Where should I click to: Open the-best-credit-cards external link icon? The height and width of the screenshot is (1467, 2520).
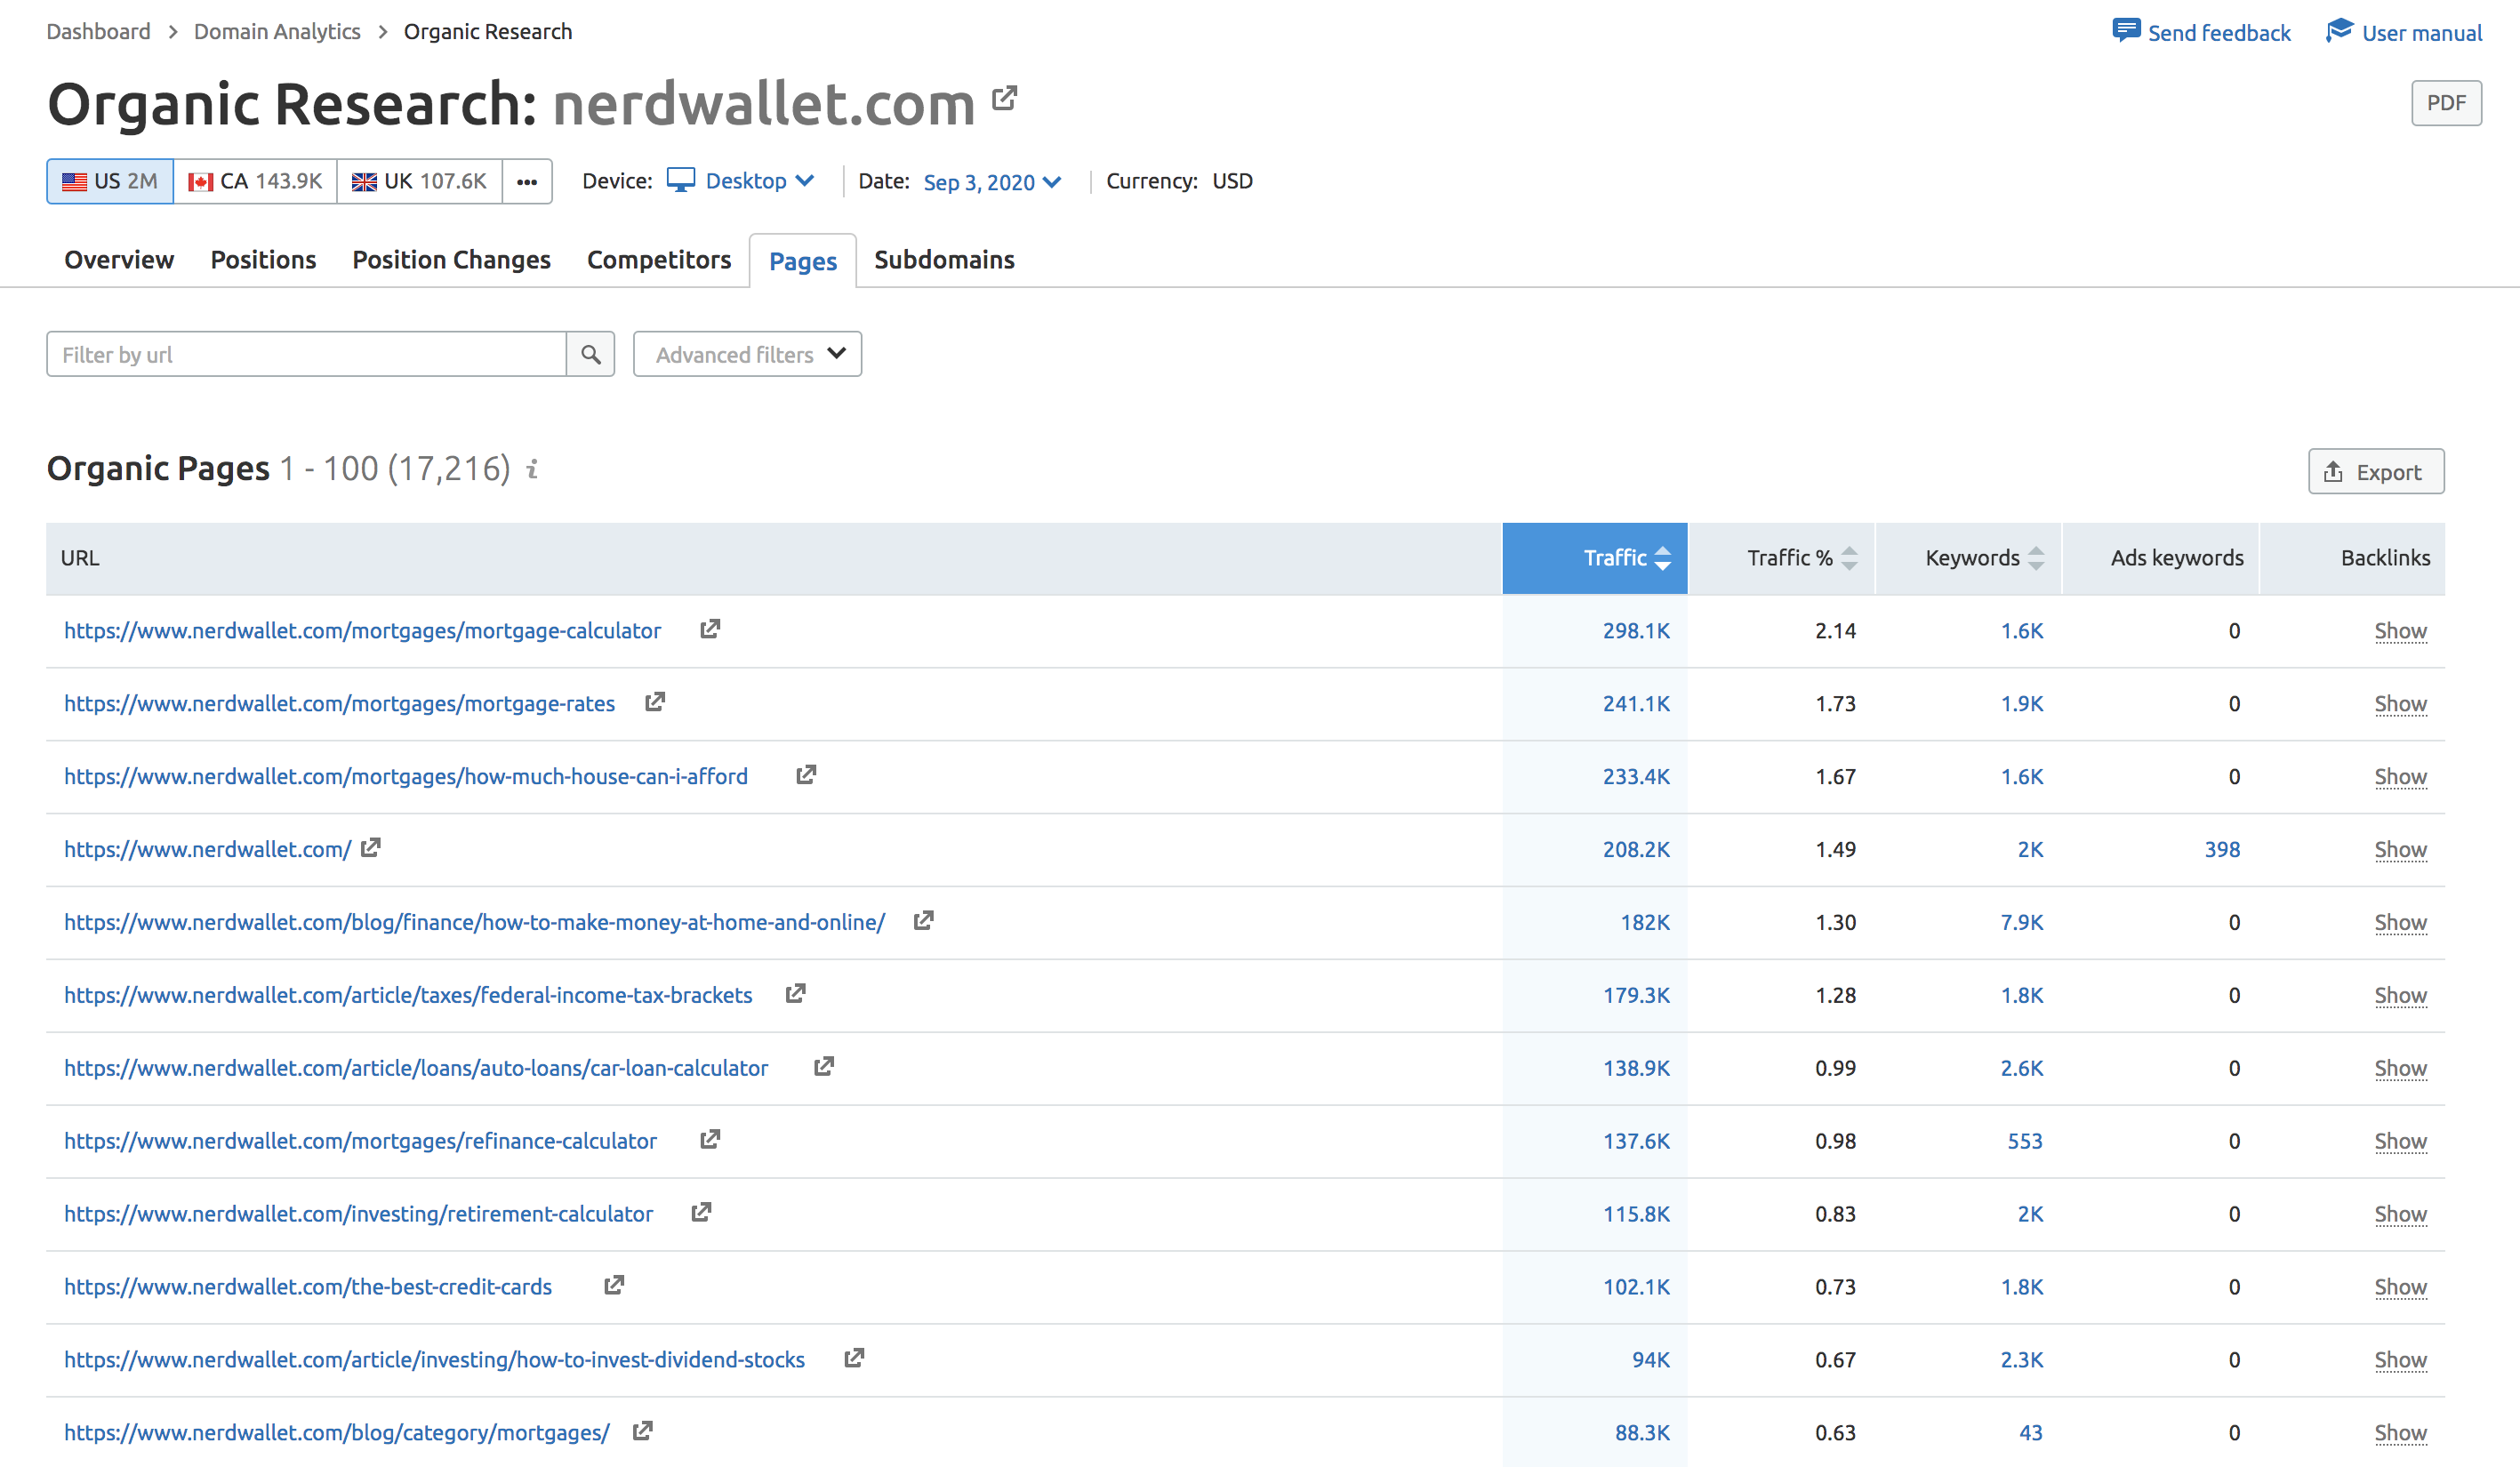[x=614, y=1286]
